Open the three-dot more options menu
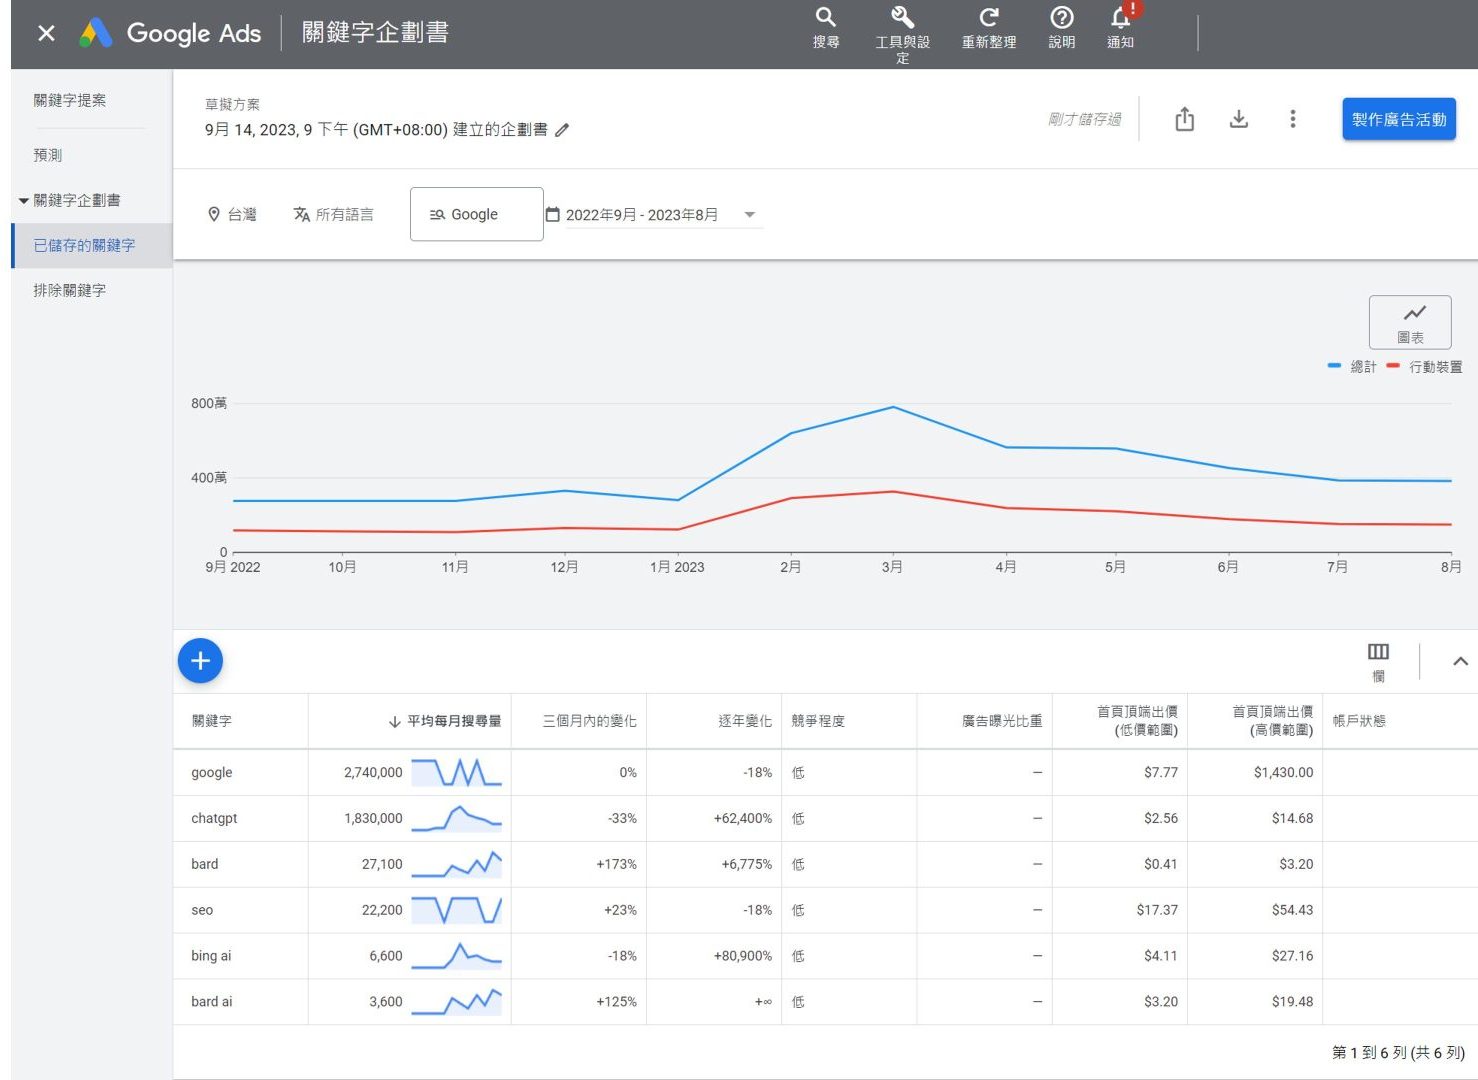The width and height of the screenshot is (1478, 1080). [x=1292, y=120]
